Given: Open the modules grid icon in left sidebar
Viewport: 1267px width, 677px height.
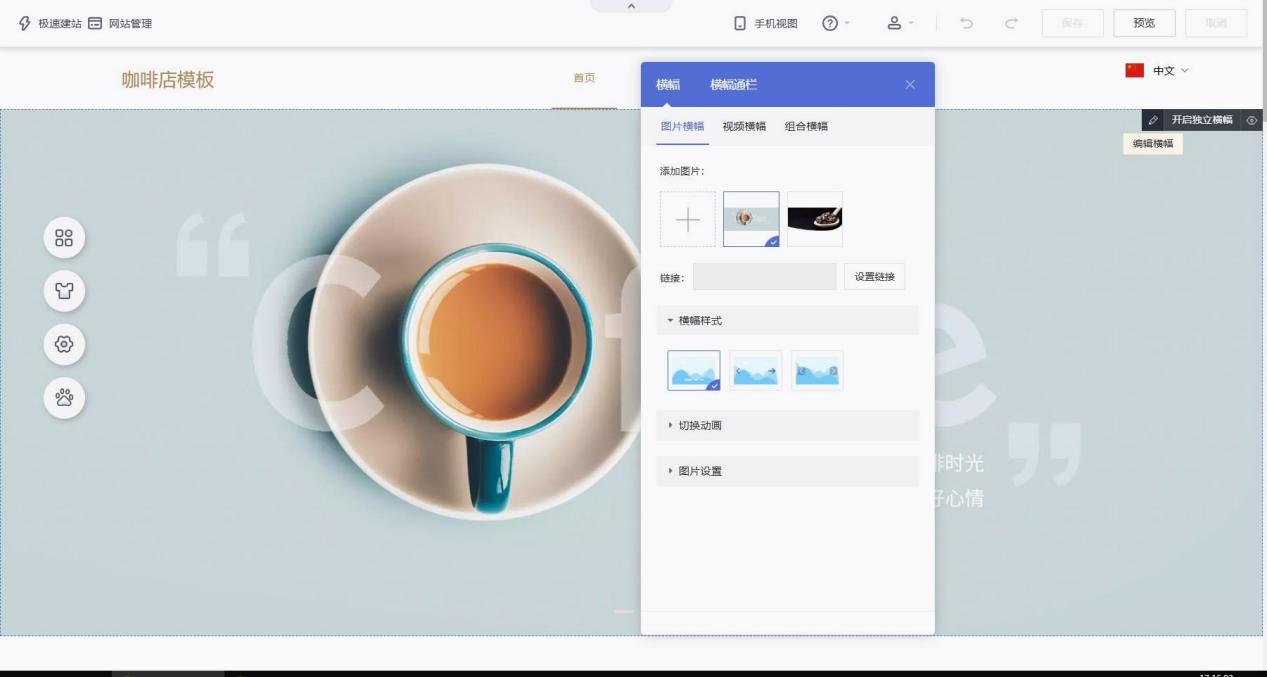Looking at the screenshot, I should pyautogui.click(x=64, y=238).
